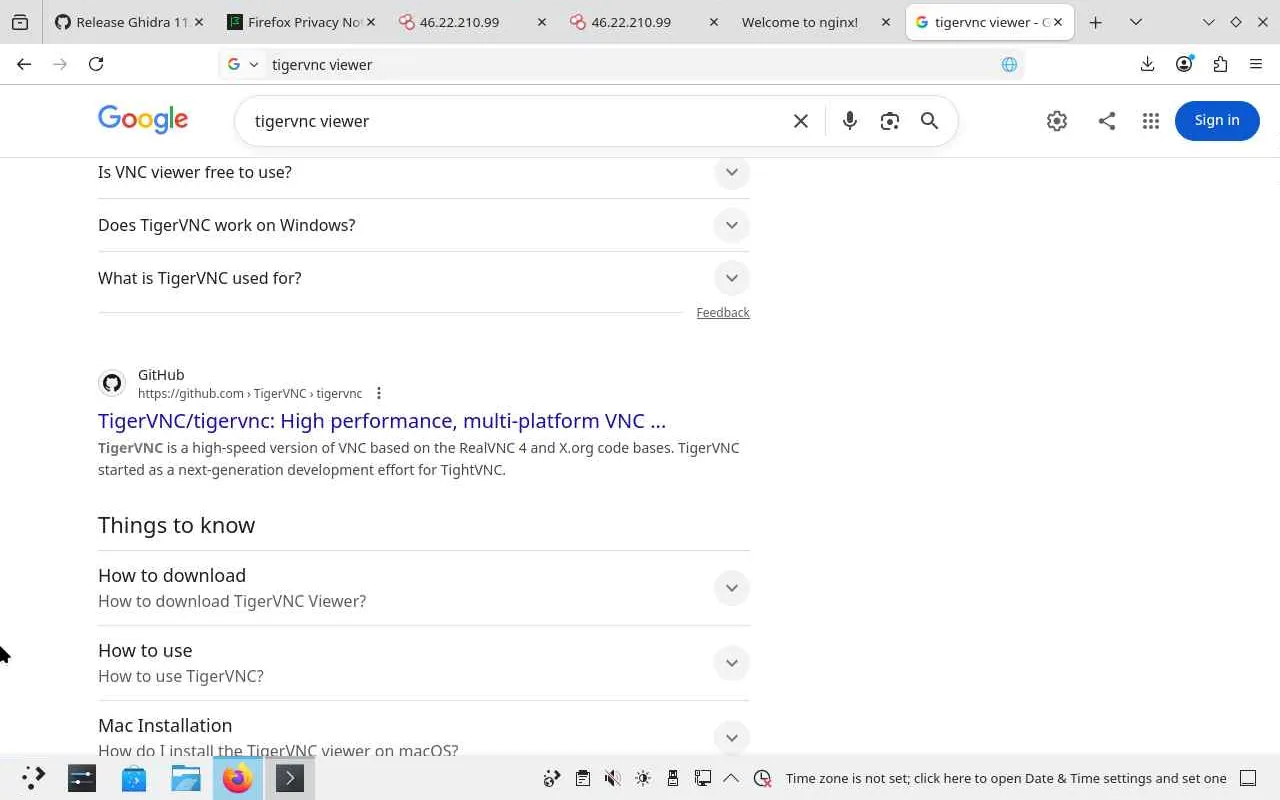The width and height of the screenshot is (1280, 800).
Task: Expand "Does TigerVNC work on Windows?" question
Action: click(731, 225)
